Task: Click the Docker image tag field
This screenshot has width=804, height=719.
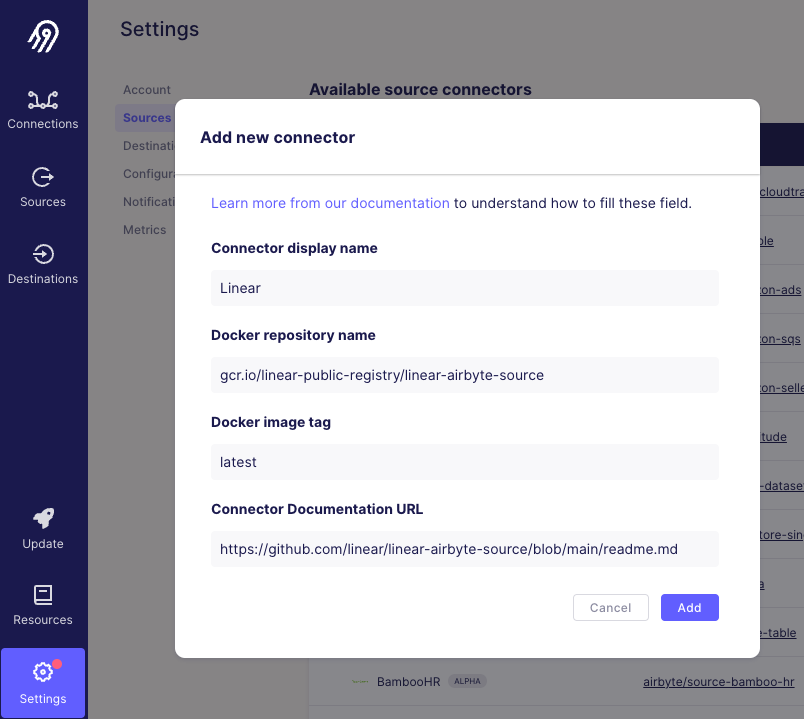Action: [x=464, y=462]
